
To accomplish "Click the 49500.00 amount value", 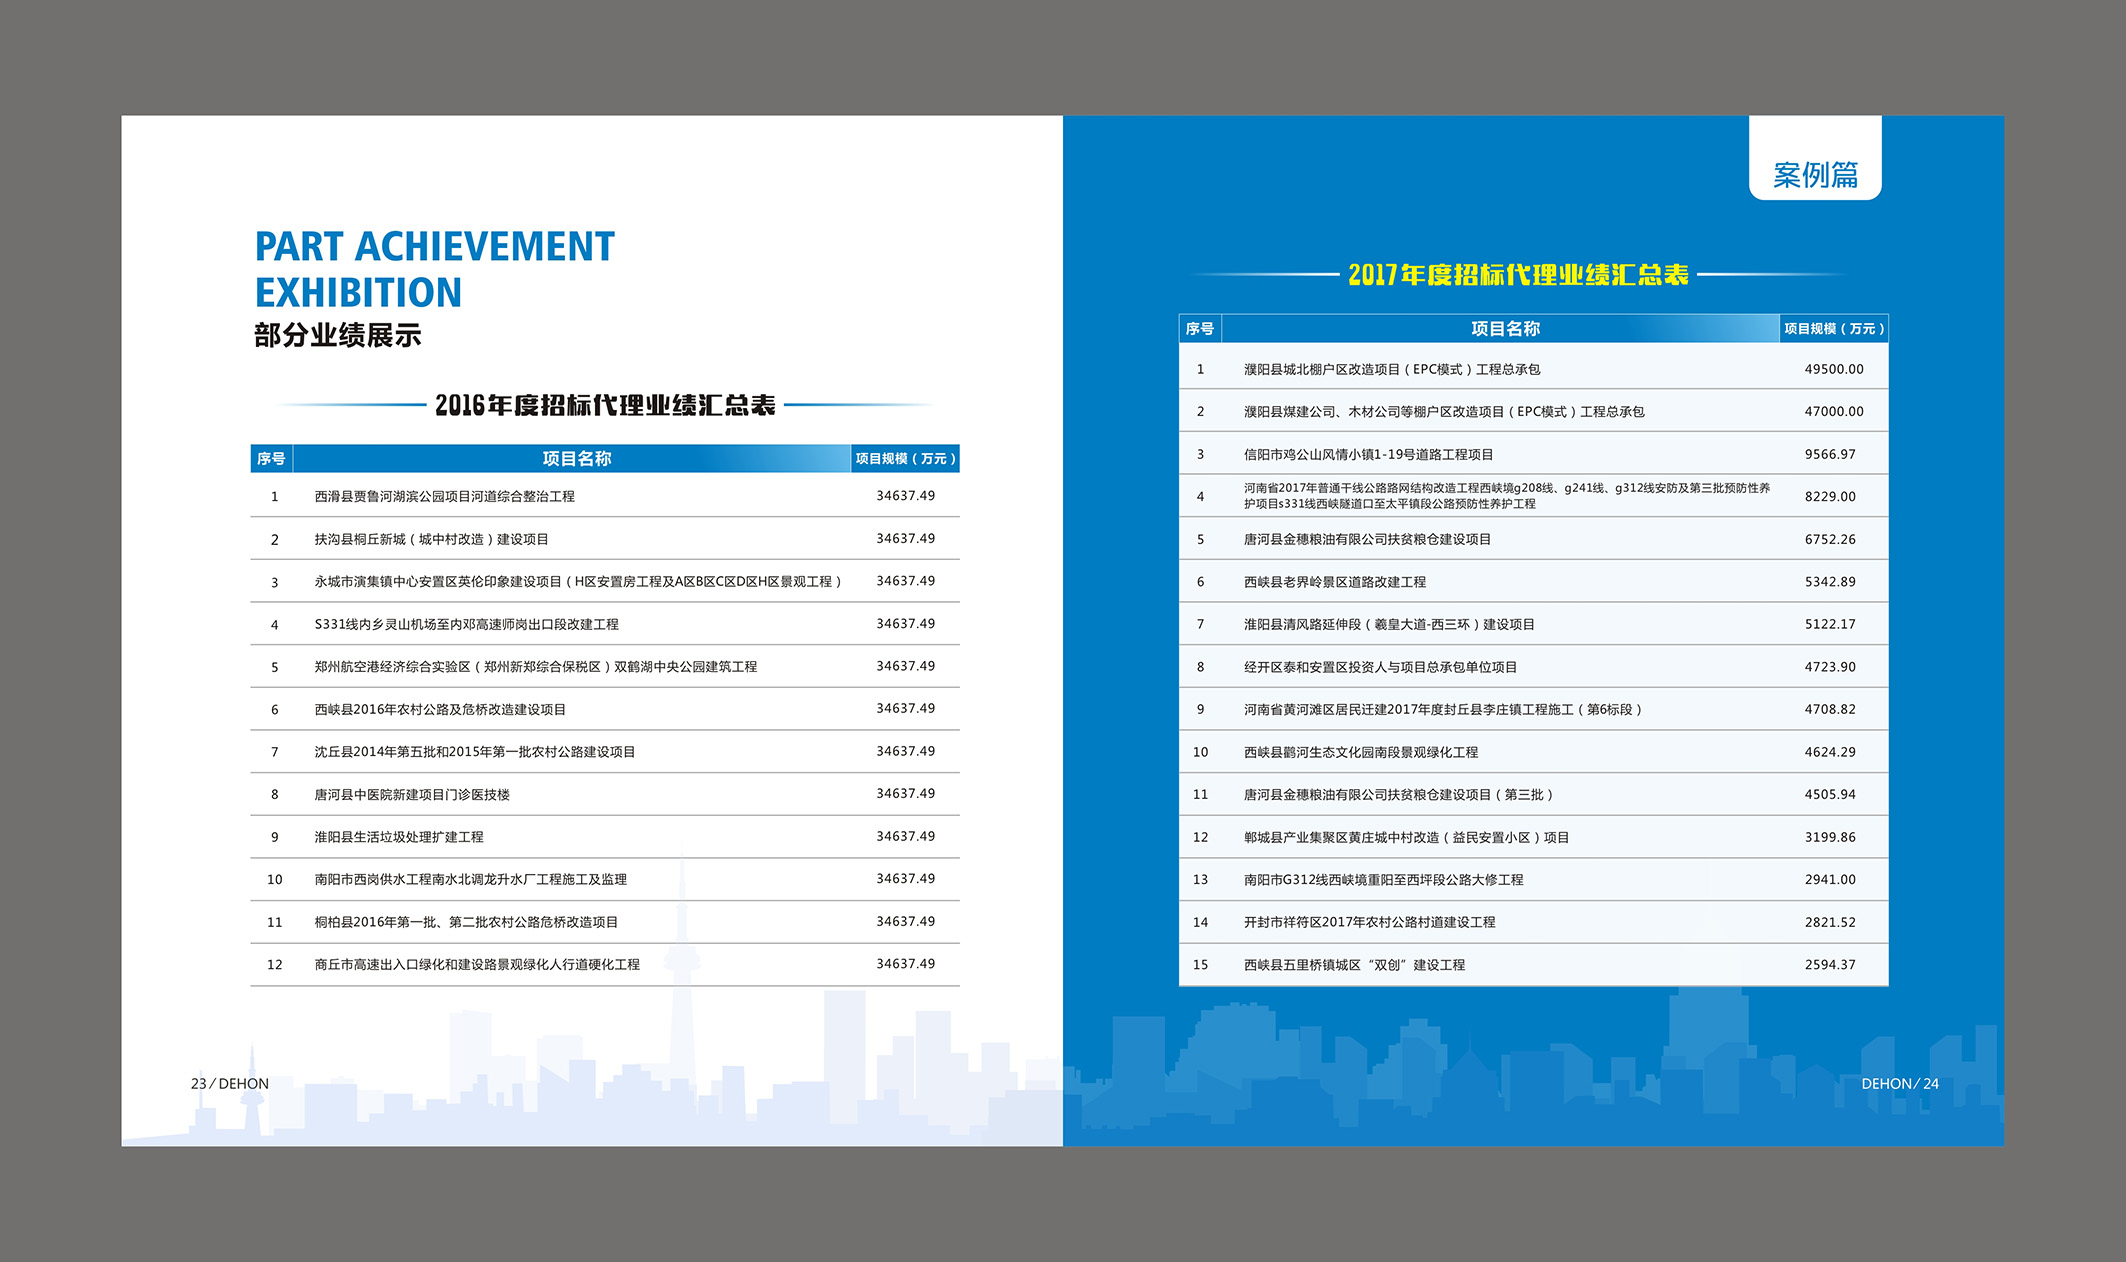I will pyautogui.click(x=1833, y=370).
